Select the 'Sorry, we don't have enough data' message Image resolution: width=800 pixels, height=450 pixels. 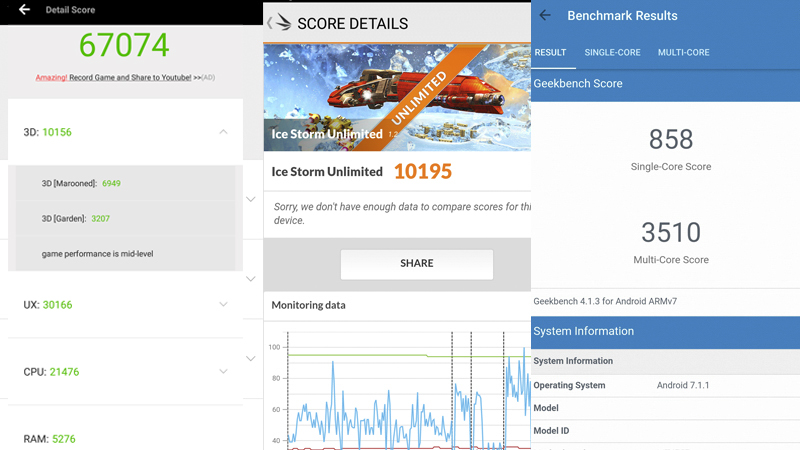click(x=402, y=213)
